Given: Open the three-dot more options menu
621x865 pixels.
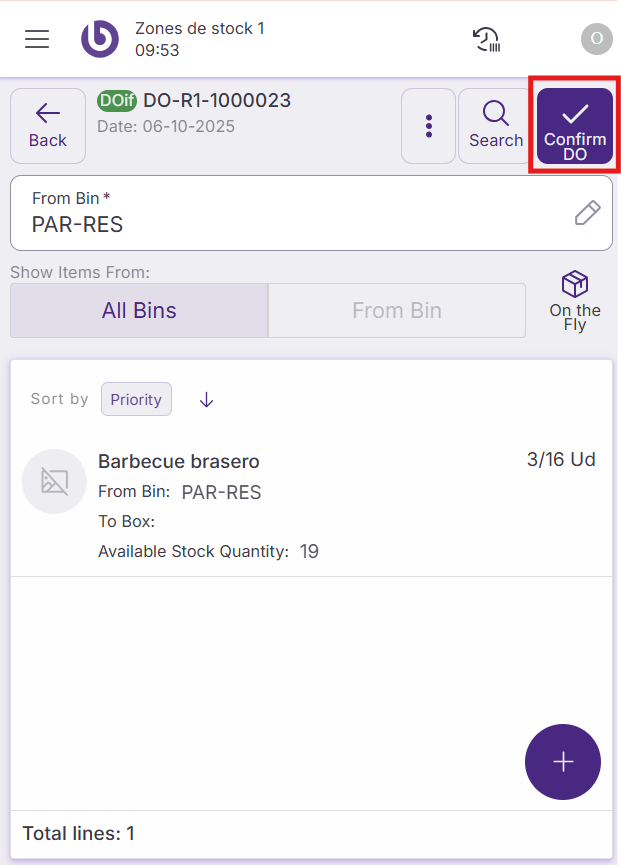Looking at the screenshot, I should (429, 126).
